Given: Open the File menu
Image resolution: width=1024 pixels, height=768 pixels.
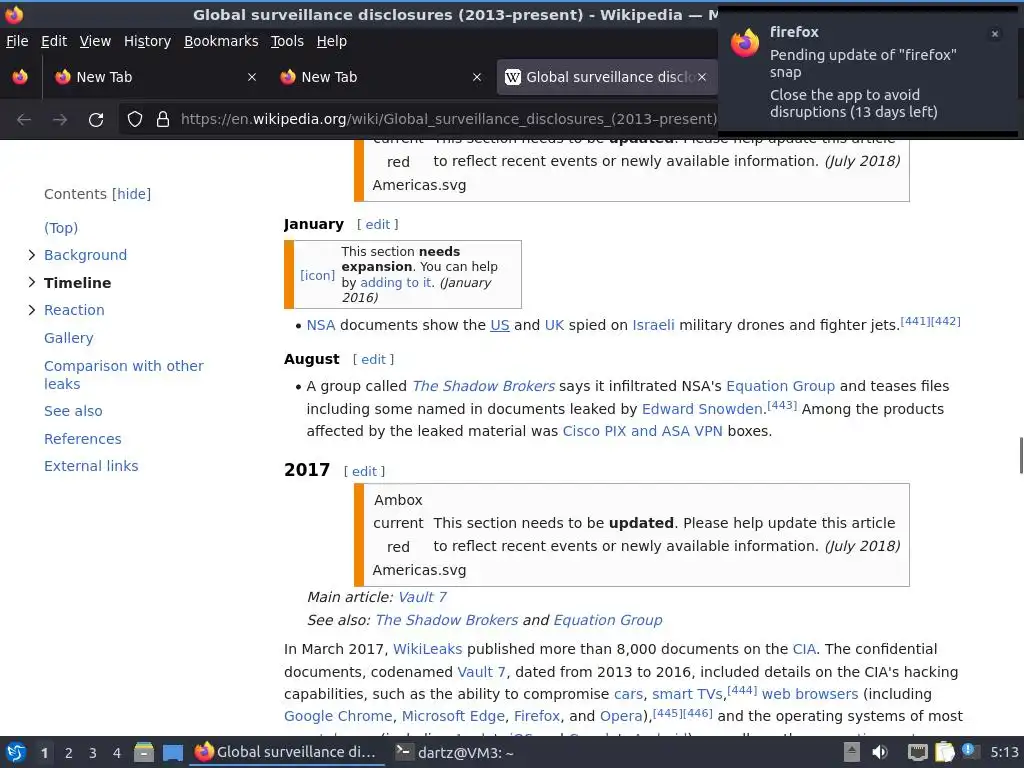Looking at the screenshot, I should tap(17, 41).
